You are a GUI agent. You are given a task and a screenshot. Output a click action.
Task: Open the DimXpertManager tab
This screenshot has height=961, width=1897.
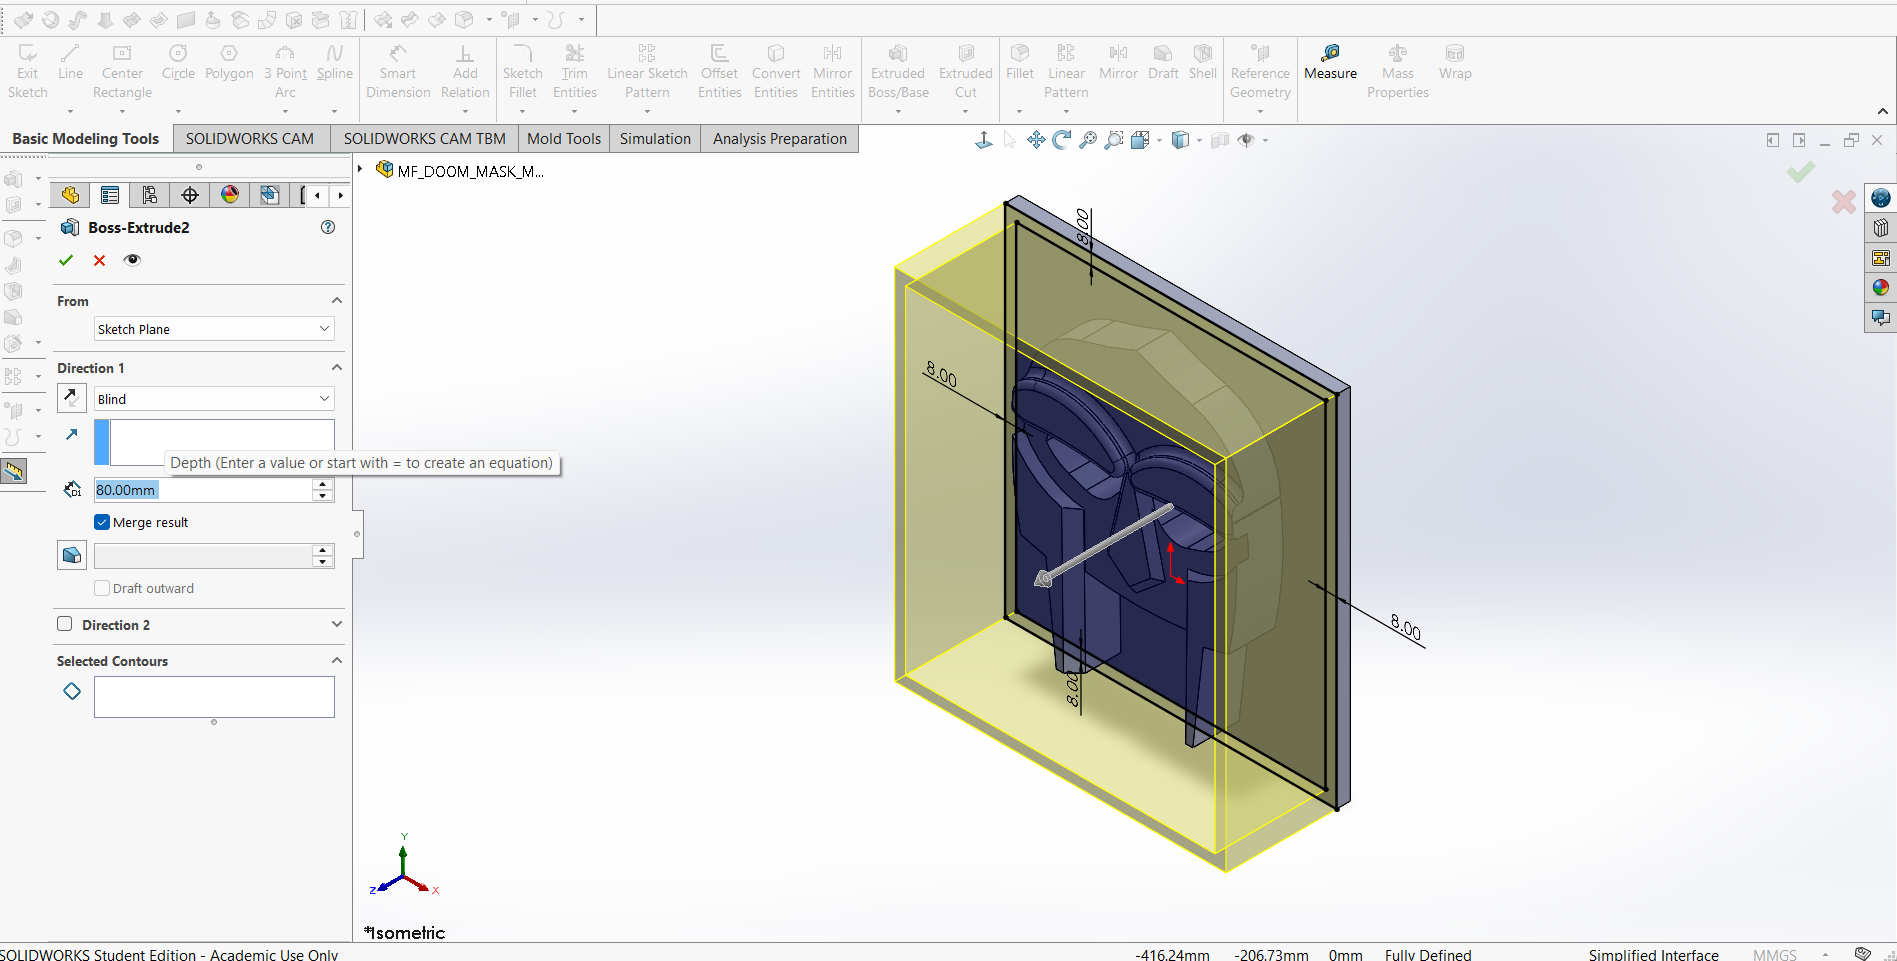click(x=190, y=195)
